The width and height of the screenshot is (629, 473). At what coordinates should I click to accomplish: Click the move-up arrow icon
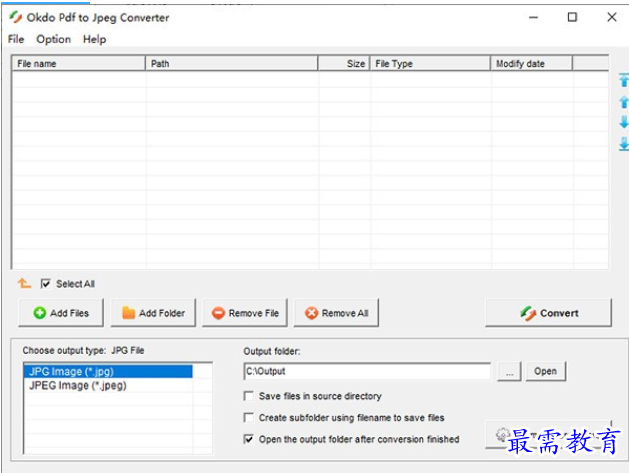624,102
